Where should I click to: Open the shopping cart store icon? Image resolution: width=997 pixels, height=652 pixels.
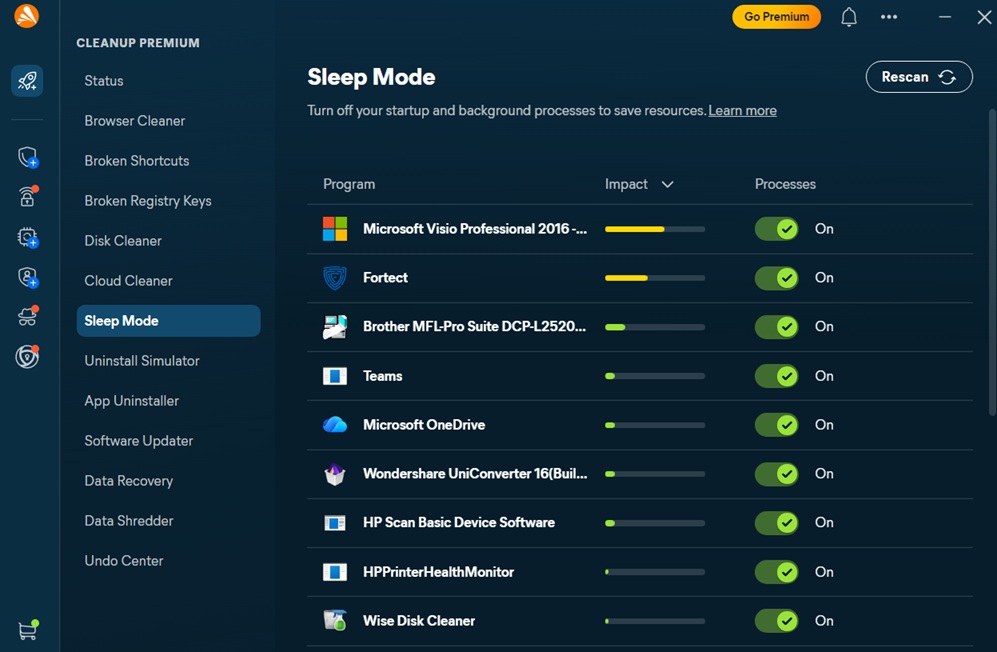28,630
